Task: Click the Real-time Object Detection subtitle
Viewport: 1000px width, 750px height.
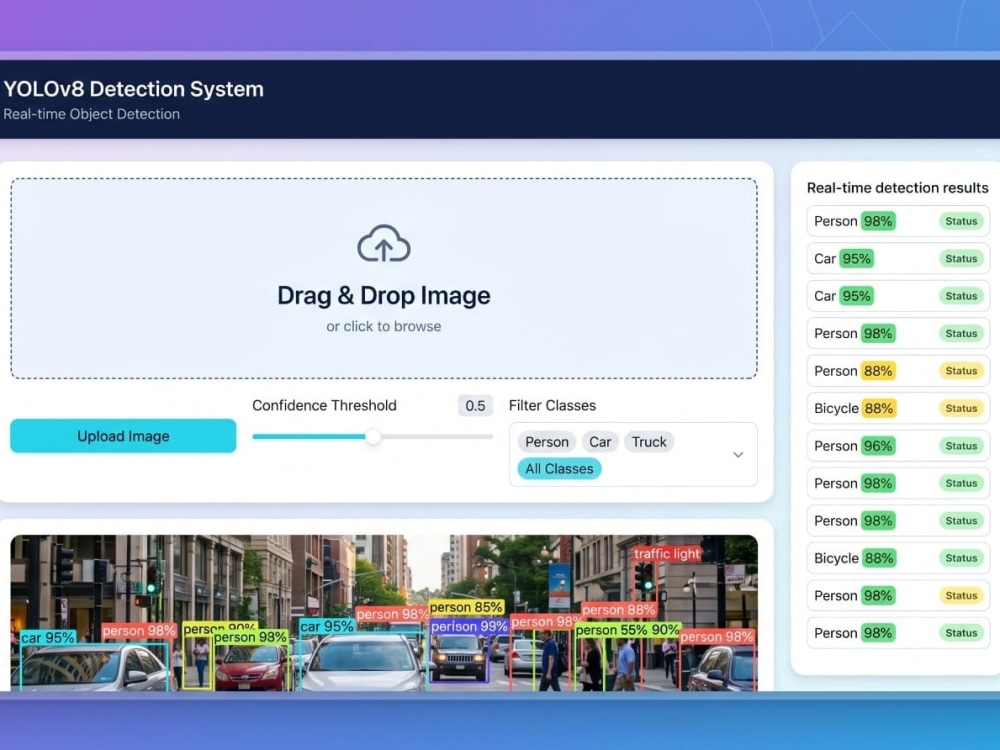Action: (92, 114)
